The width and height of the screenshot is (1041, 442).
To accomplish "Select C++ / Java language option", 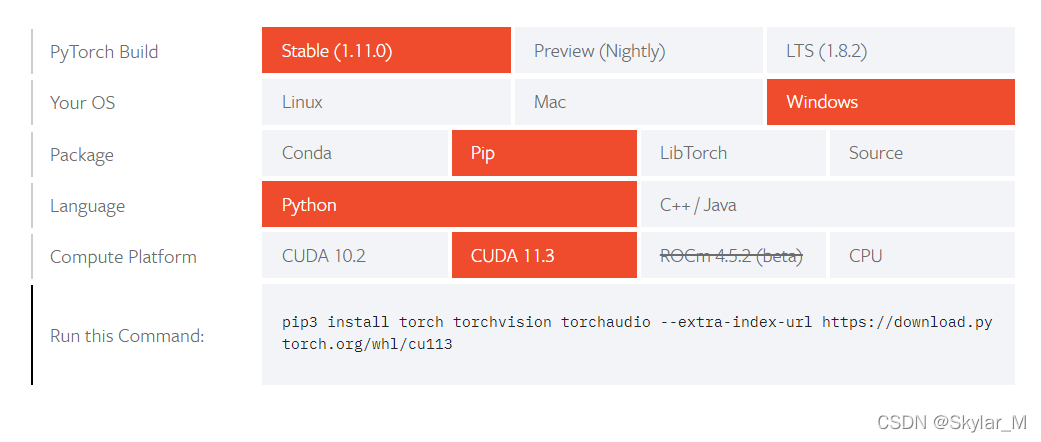I will (828, 204).
